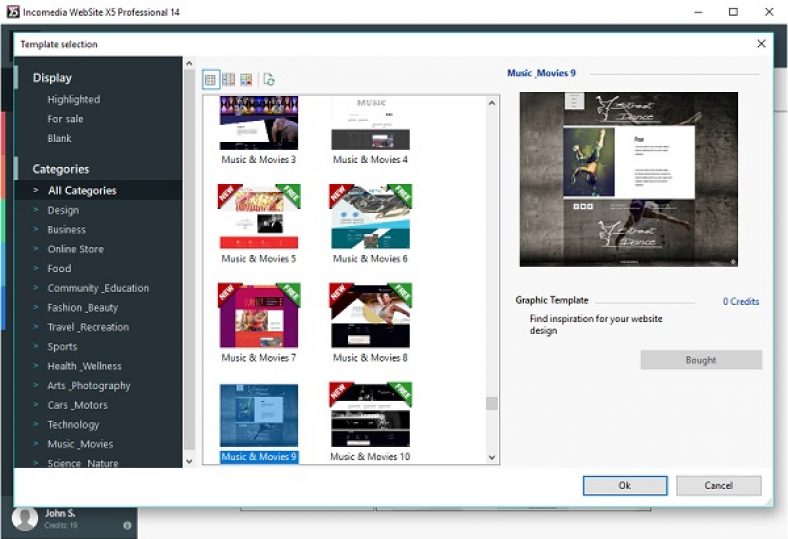Select the small thumbnails view icon
The image size is (788, 539).
pos(211,79)
